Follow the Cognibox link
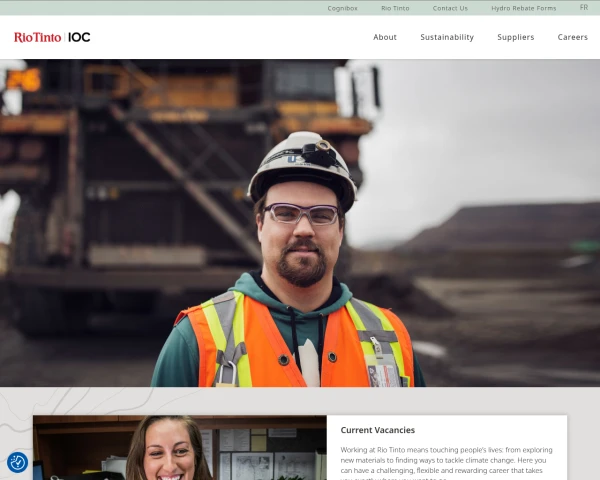Image resolution: width=600 pixels, height=480 pixels. click(x=342, y=8)
